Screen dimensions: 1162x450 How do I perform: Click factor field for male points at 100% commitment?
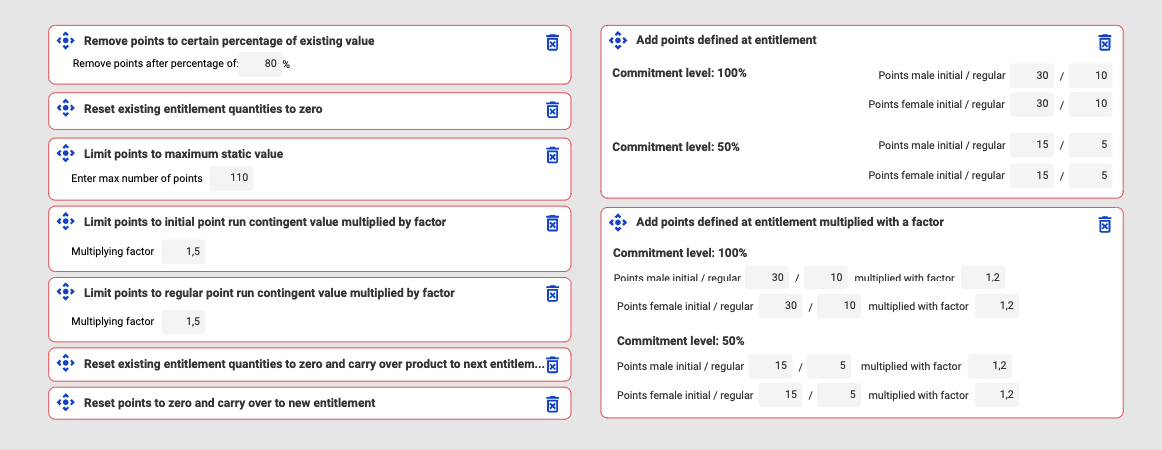[x=982, y=278]
